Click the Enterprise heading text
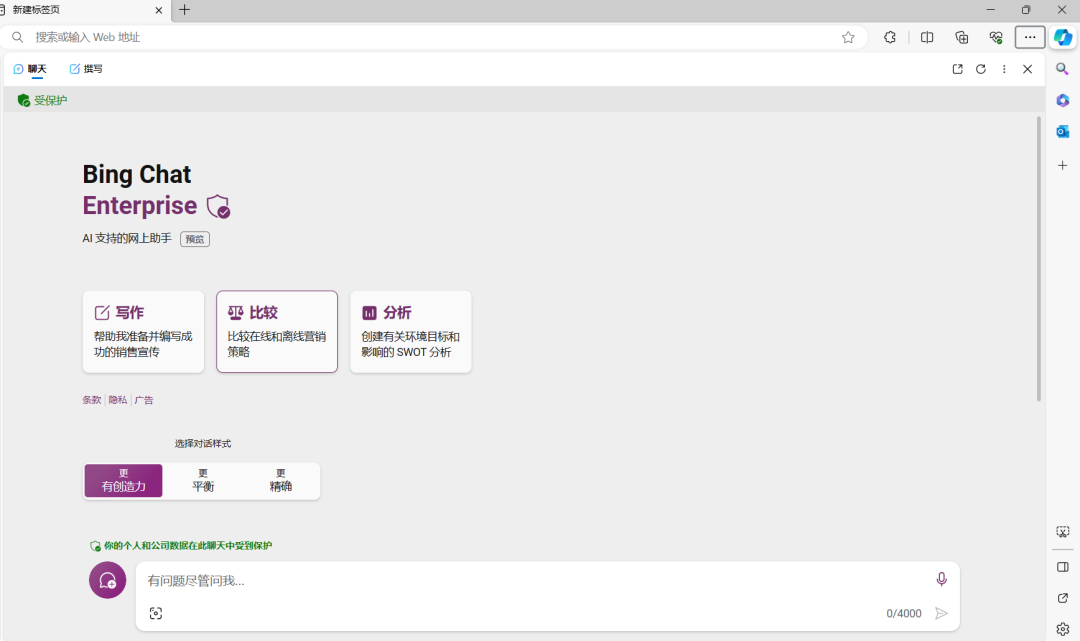Viewport: 1080px width, 641px height. point(140,205)
